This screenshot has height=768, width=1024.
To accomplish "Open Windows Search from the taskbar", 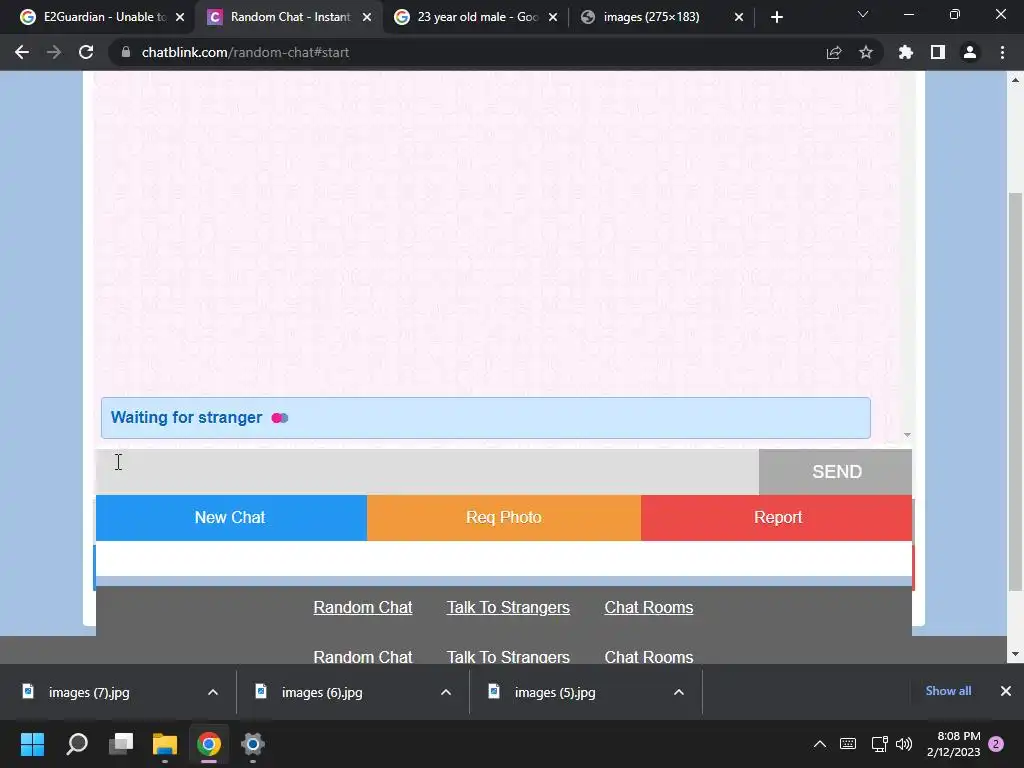I will pyautogui.click(x=77, y=744).
